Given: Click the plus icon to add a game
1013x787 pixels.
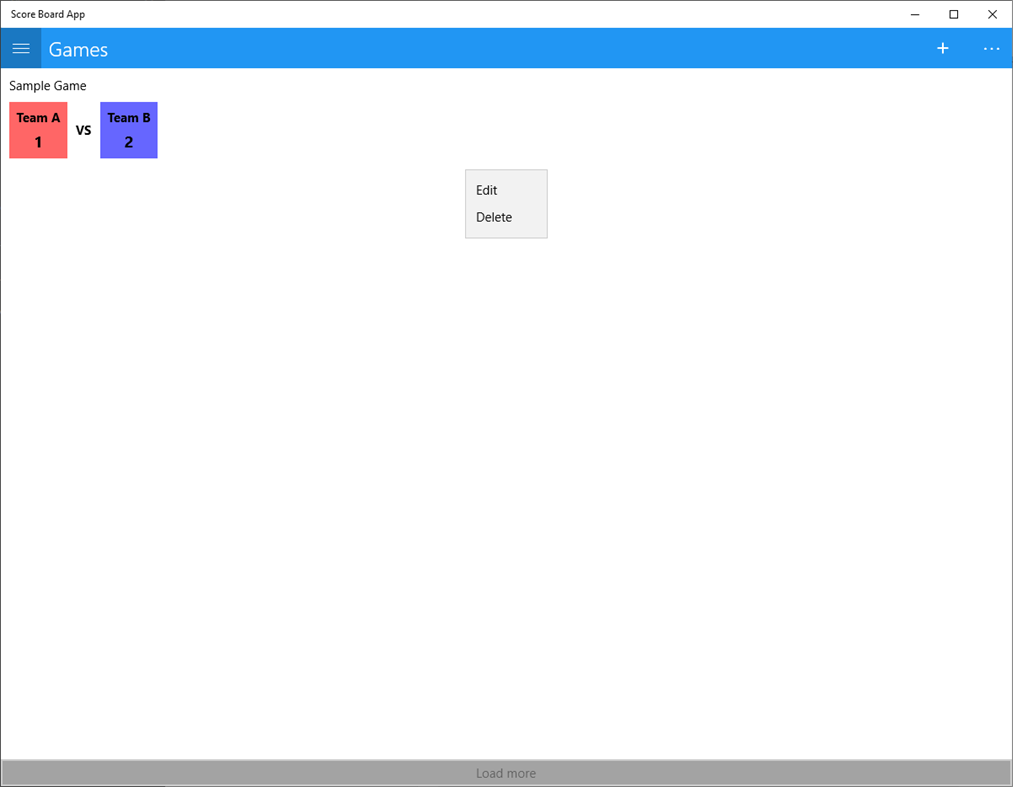Looking at the screenshot, I should [942, 47].
